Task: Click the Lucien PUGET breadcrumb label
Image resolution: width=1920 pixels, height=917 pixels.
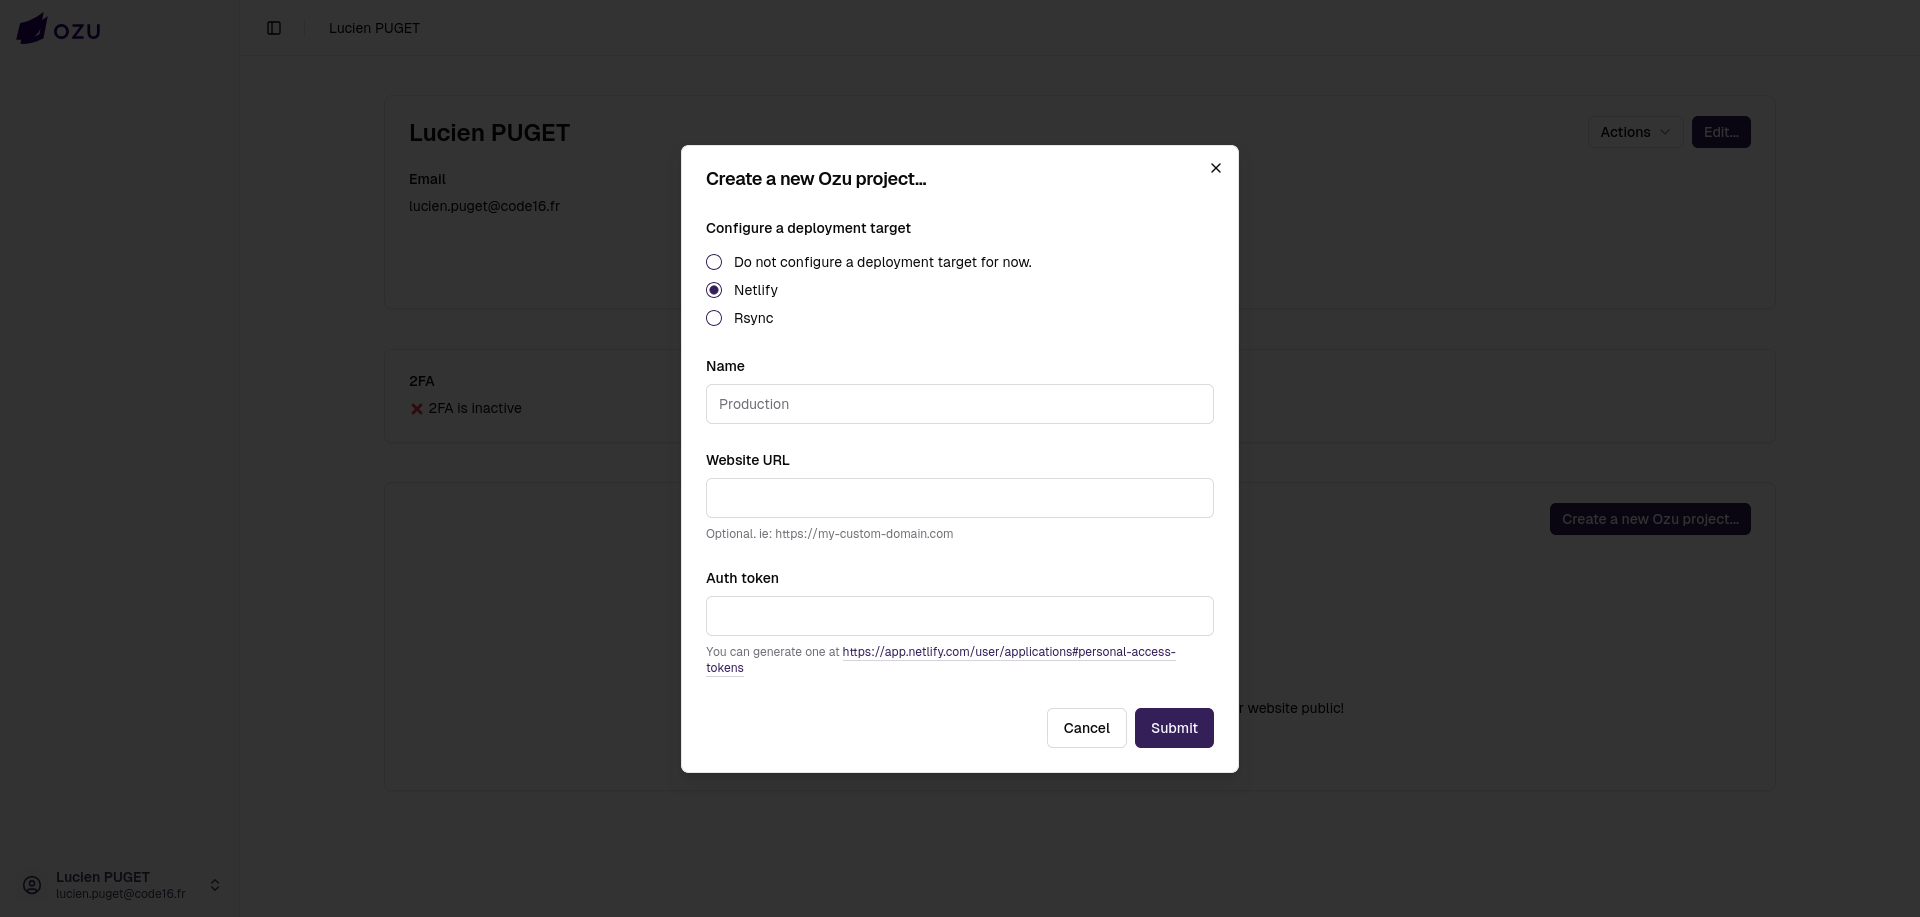Action: (x=374, y=28)
